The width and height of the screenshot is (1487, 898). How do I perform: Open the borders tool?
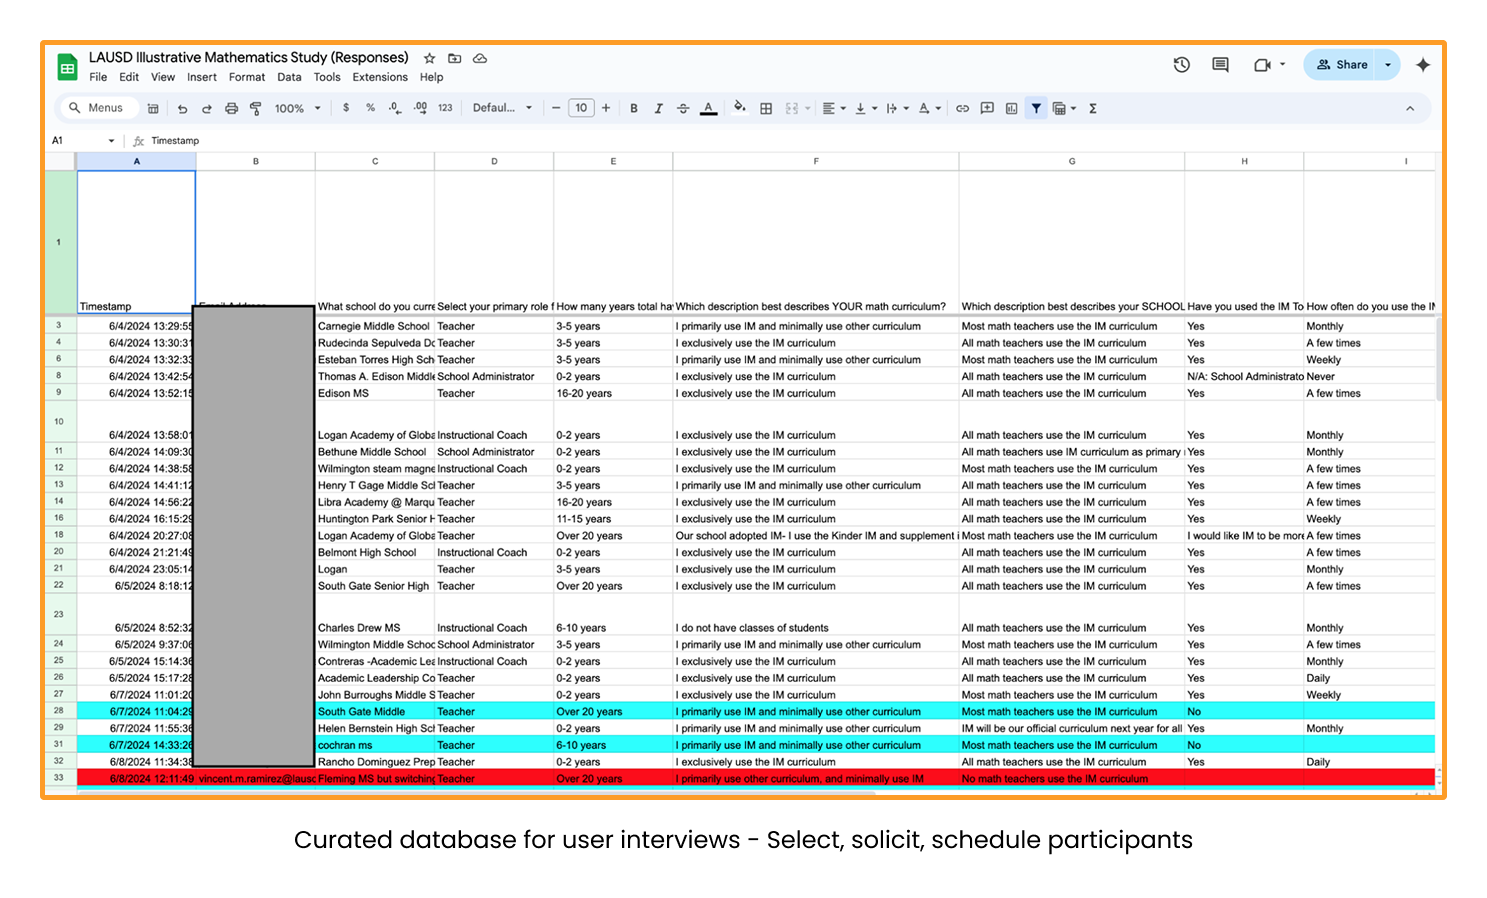766,108
